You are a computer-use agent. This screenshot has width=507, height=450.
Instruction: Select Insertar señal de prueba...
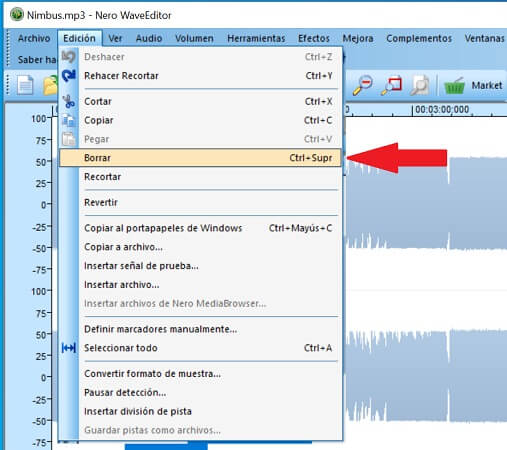[200, 266]
